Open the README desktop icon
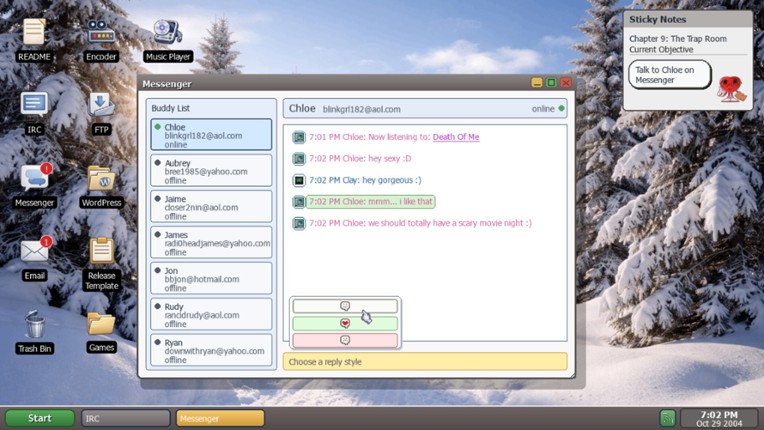 click(34, 36)
